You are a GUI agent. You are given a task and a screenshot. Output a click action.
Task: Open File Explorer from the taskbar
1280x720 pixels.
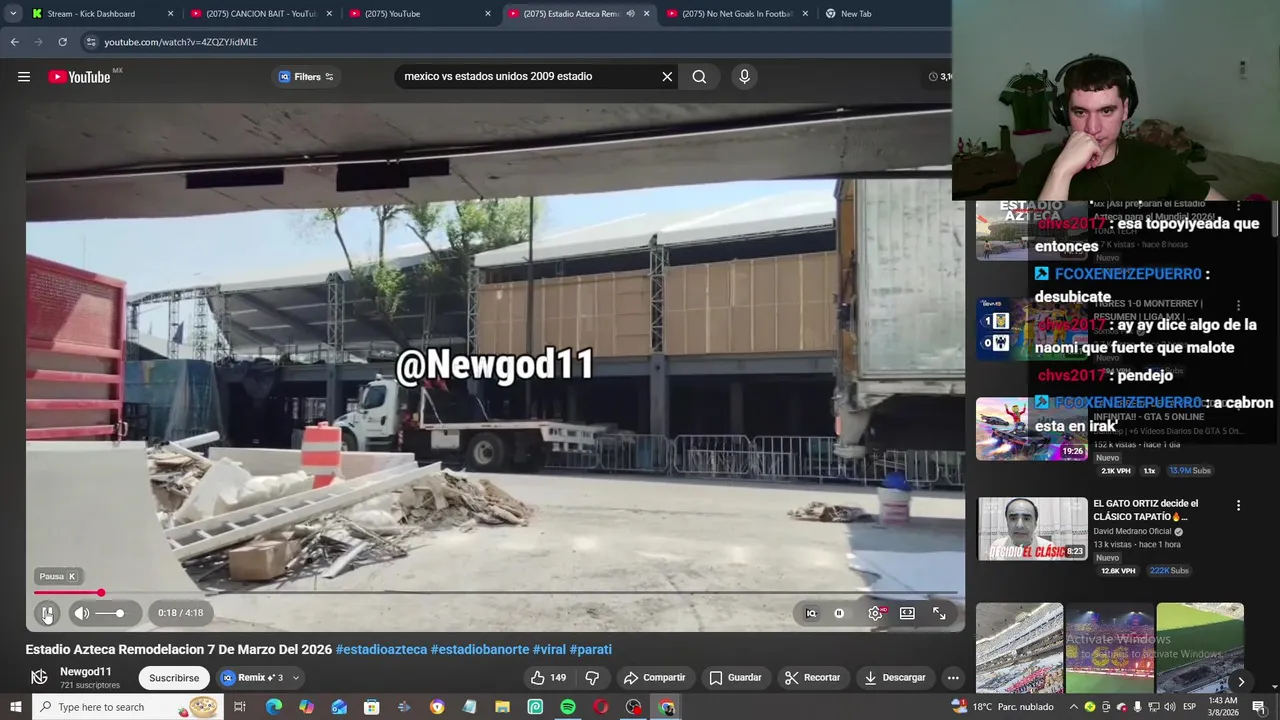[x=502, y=707]
